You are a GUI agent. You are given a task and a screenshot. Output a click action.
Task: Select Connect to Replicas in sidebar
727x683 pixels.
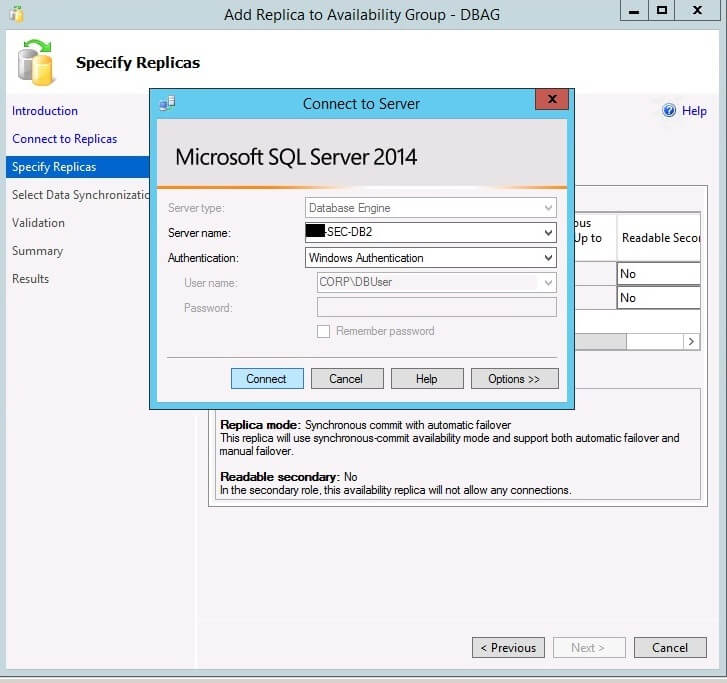point(65,139)
